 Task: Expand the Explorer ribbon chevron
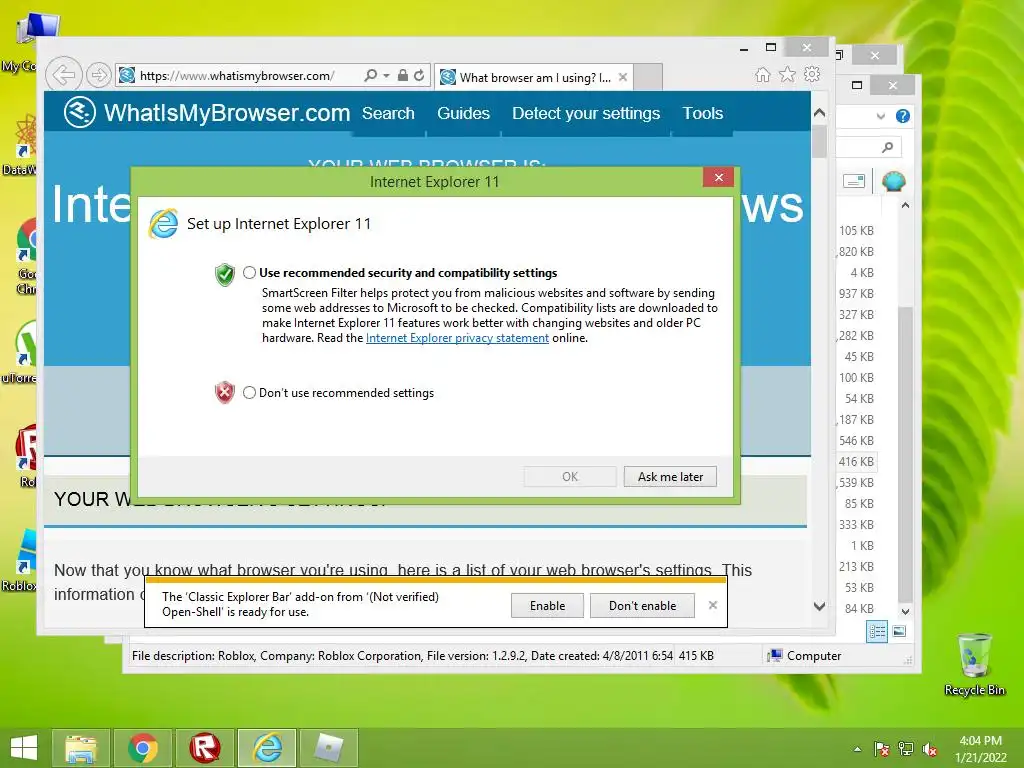click(x=880, y=116)
